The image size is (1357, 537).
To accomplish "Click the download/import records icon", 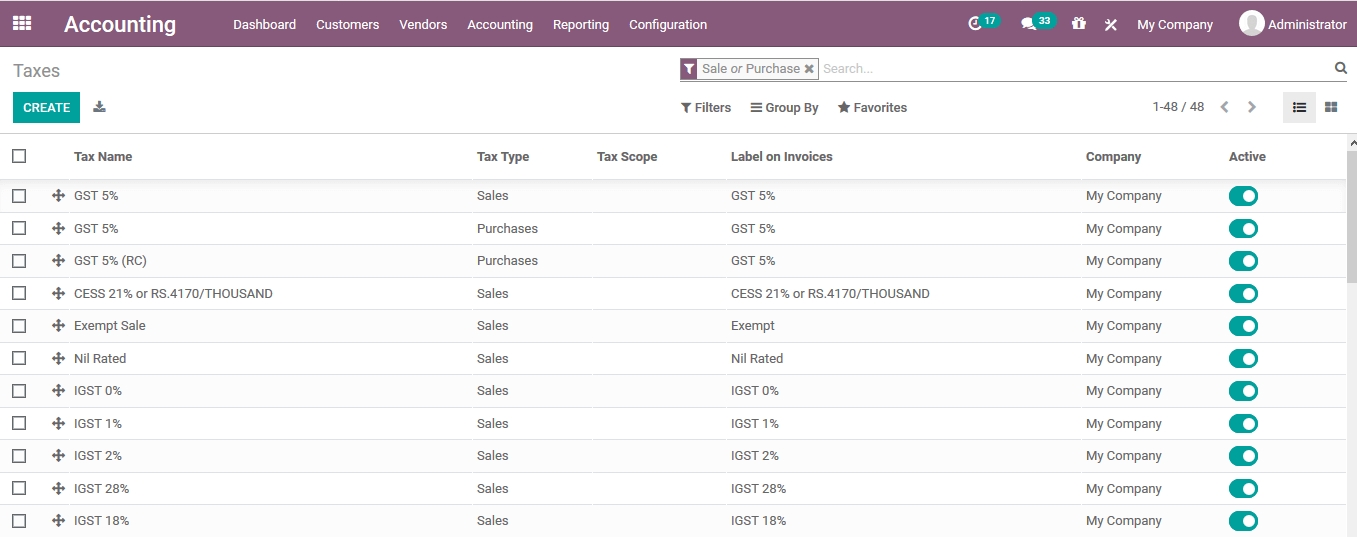I will pyautogui.click(x=99, y=107).
